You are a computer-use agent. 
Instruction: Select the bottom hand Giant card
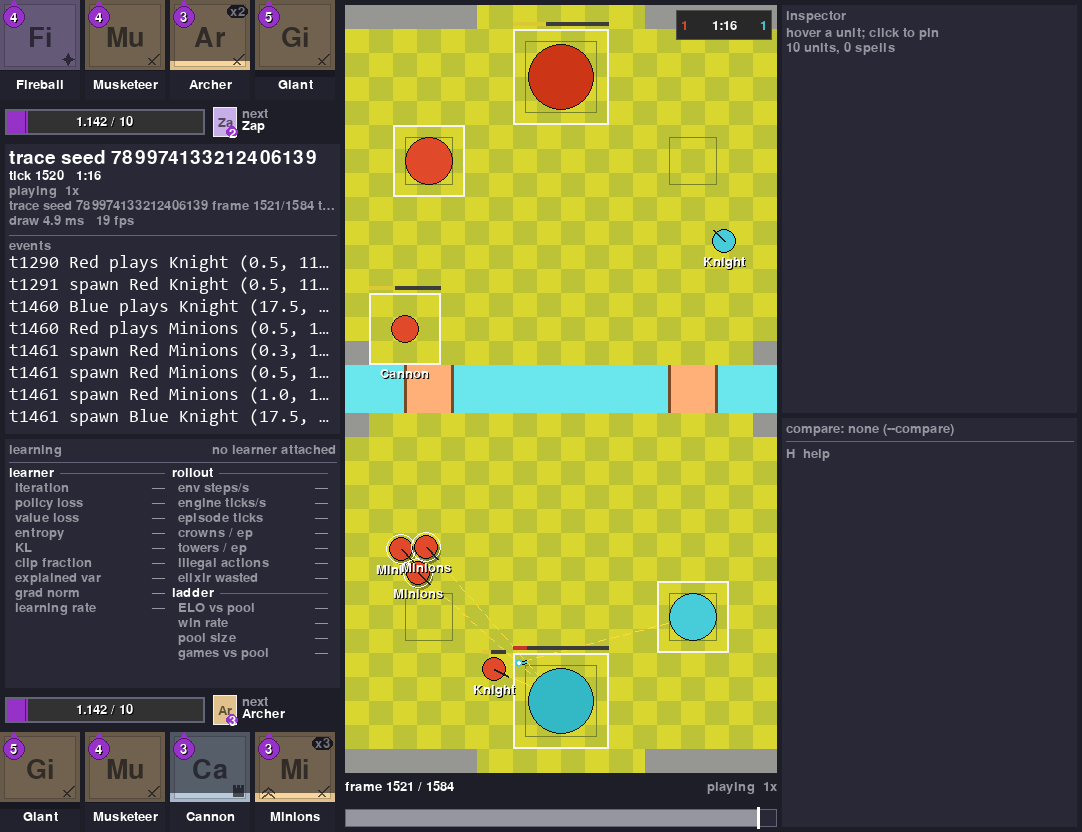coord(40,767)
